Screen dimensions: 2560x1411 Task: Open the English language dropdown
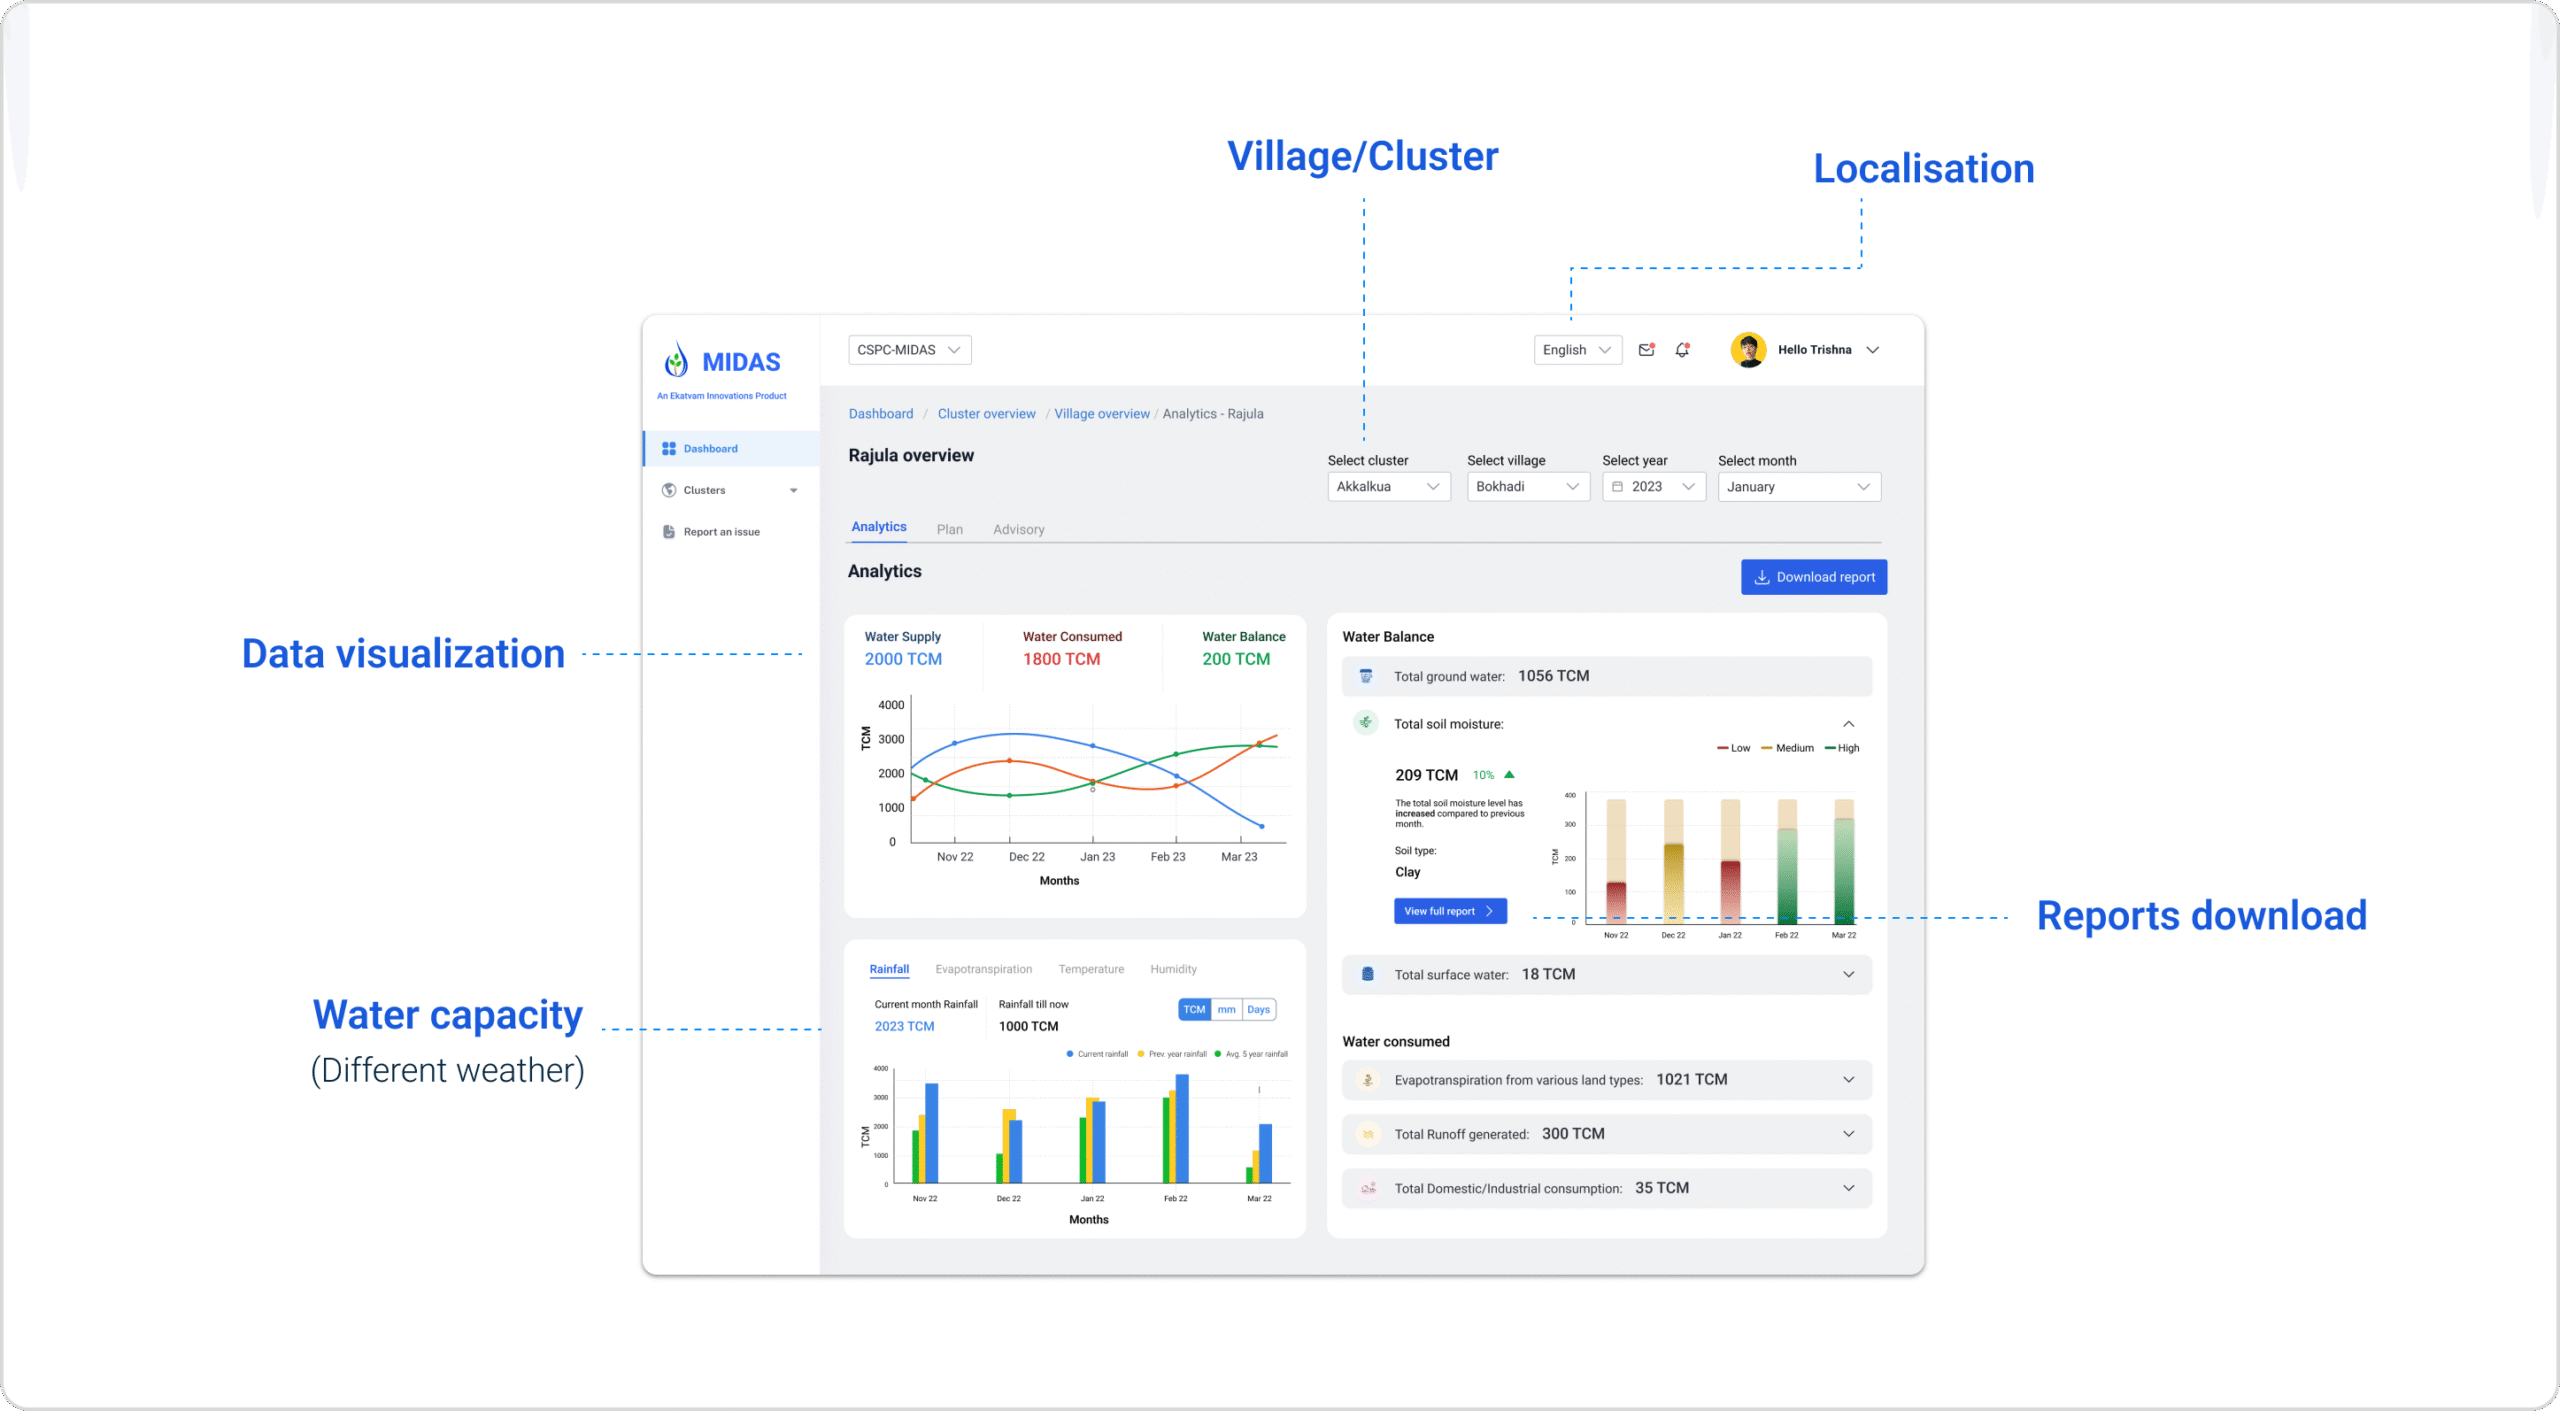[1577, 350]
